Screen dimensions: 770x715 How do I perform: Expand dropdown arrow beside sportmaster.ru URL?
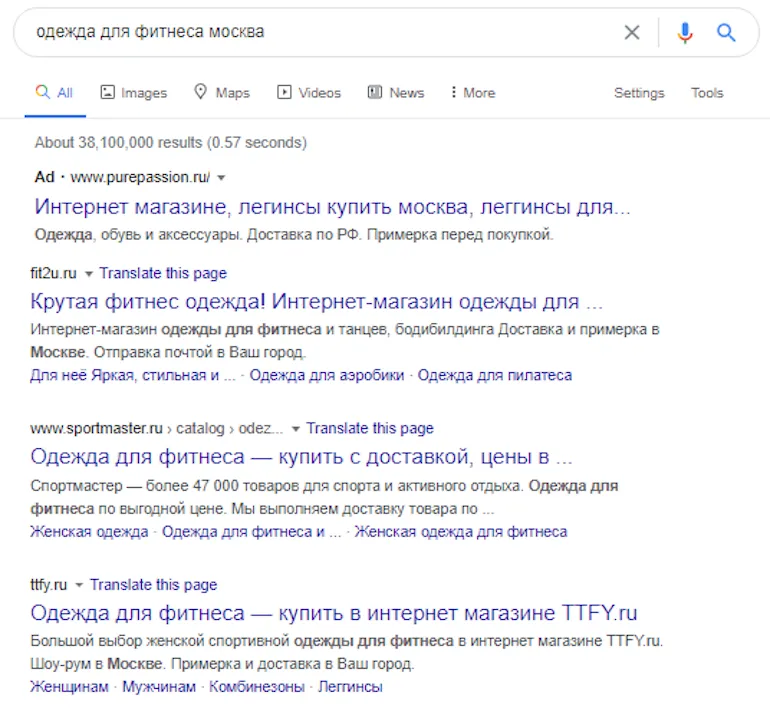point(295,429)
